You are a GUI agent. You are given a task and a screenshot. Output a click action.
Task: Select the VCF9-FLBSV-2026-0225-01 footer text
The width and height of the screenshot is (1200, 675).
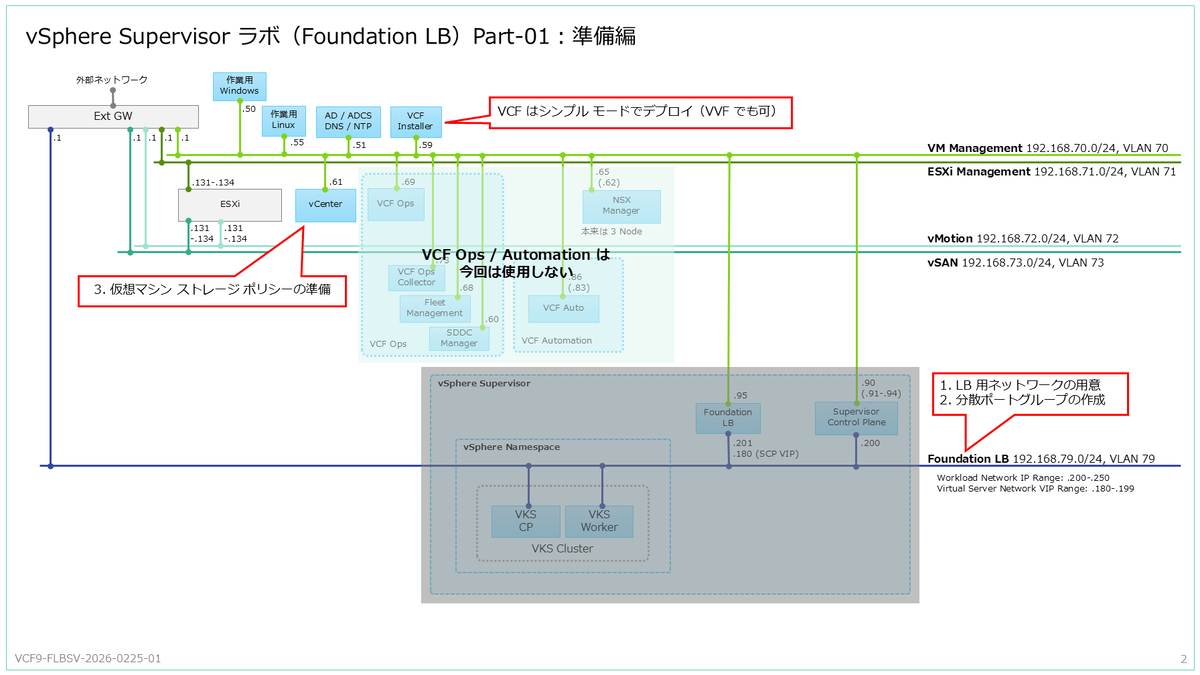tap(88, 659)
